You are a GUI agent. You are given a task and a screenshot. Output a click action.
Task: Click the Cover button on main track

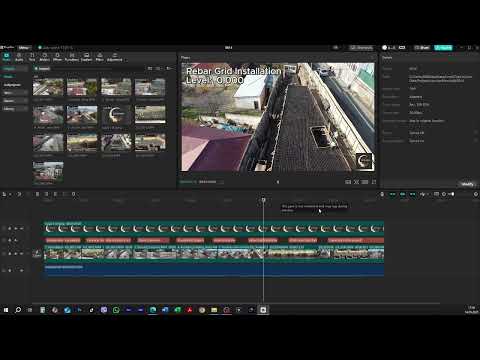[x=37, y=254]
